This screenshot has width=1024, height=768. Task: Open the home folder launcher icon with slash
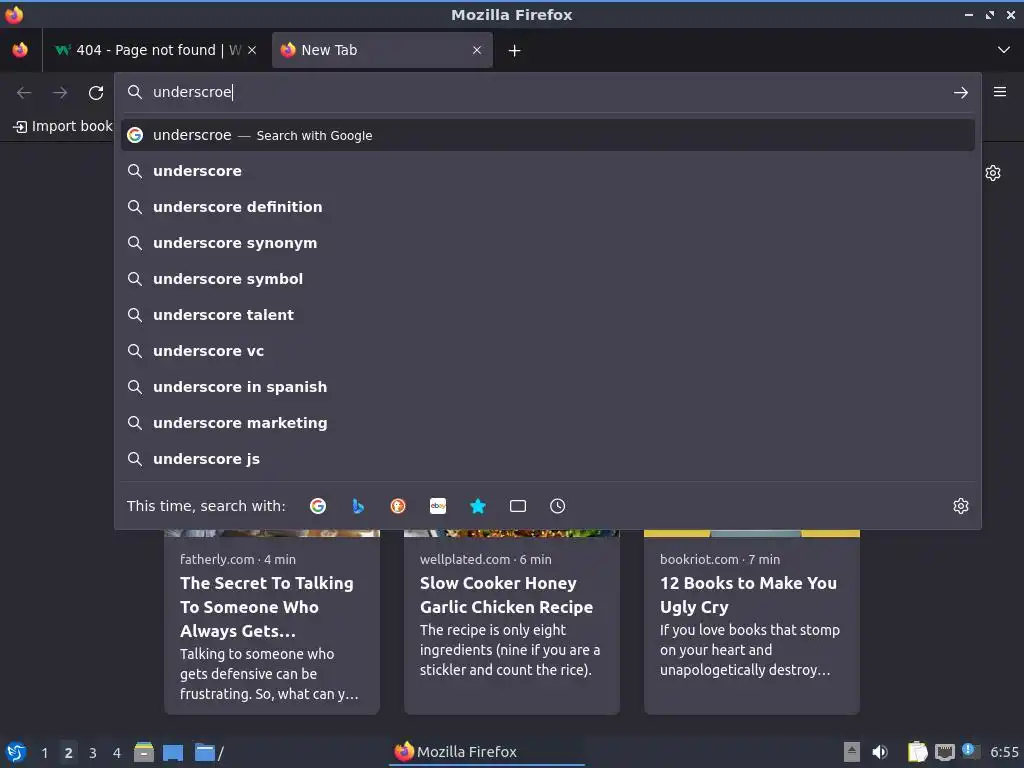pyautogui.click(x=208, y=752)
